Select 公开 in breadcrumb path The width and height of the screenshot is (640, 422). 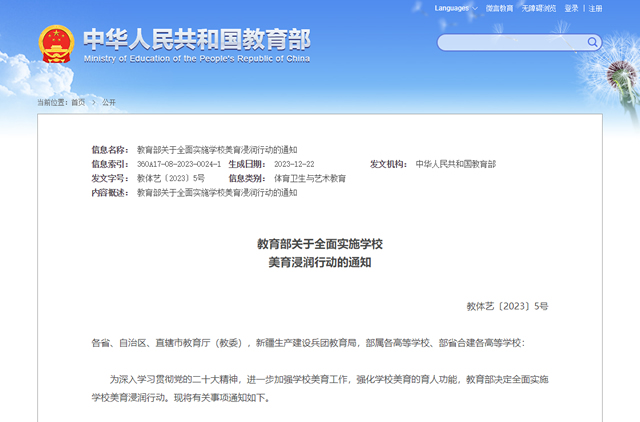pyautogui.click(x=108, y=102)
